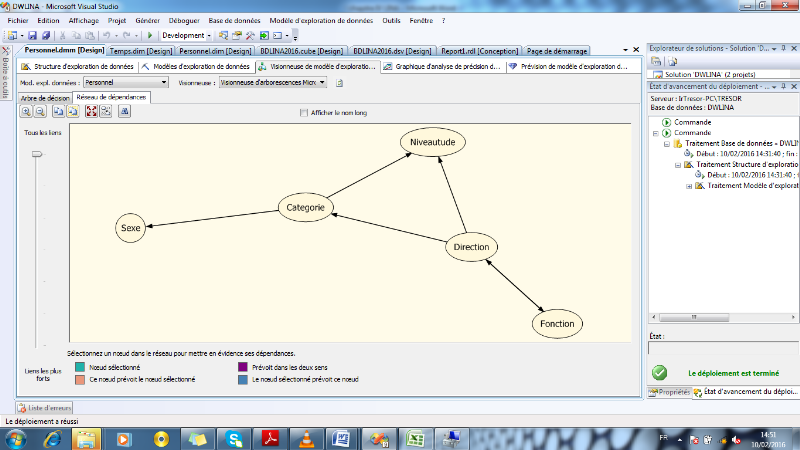Click the improve layout icon
This screenshot has height=450, width=800.
pos(106,111)
